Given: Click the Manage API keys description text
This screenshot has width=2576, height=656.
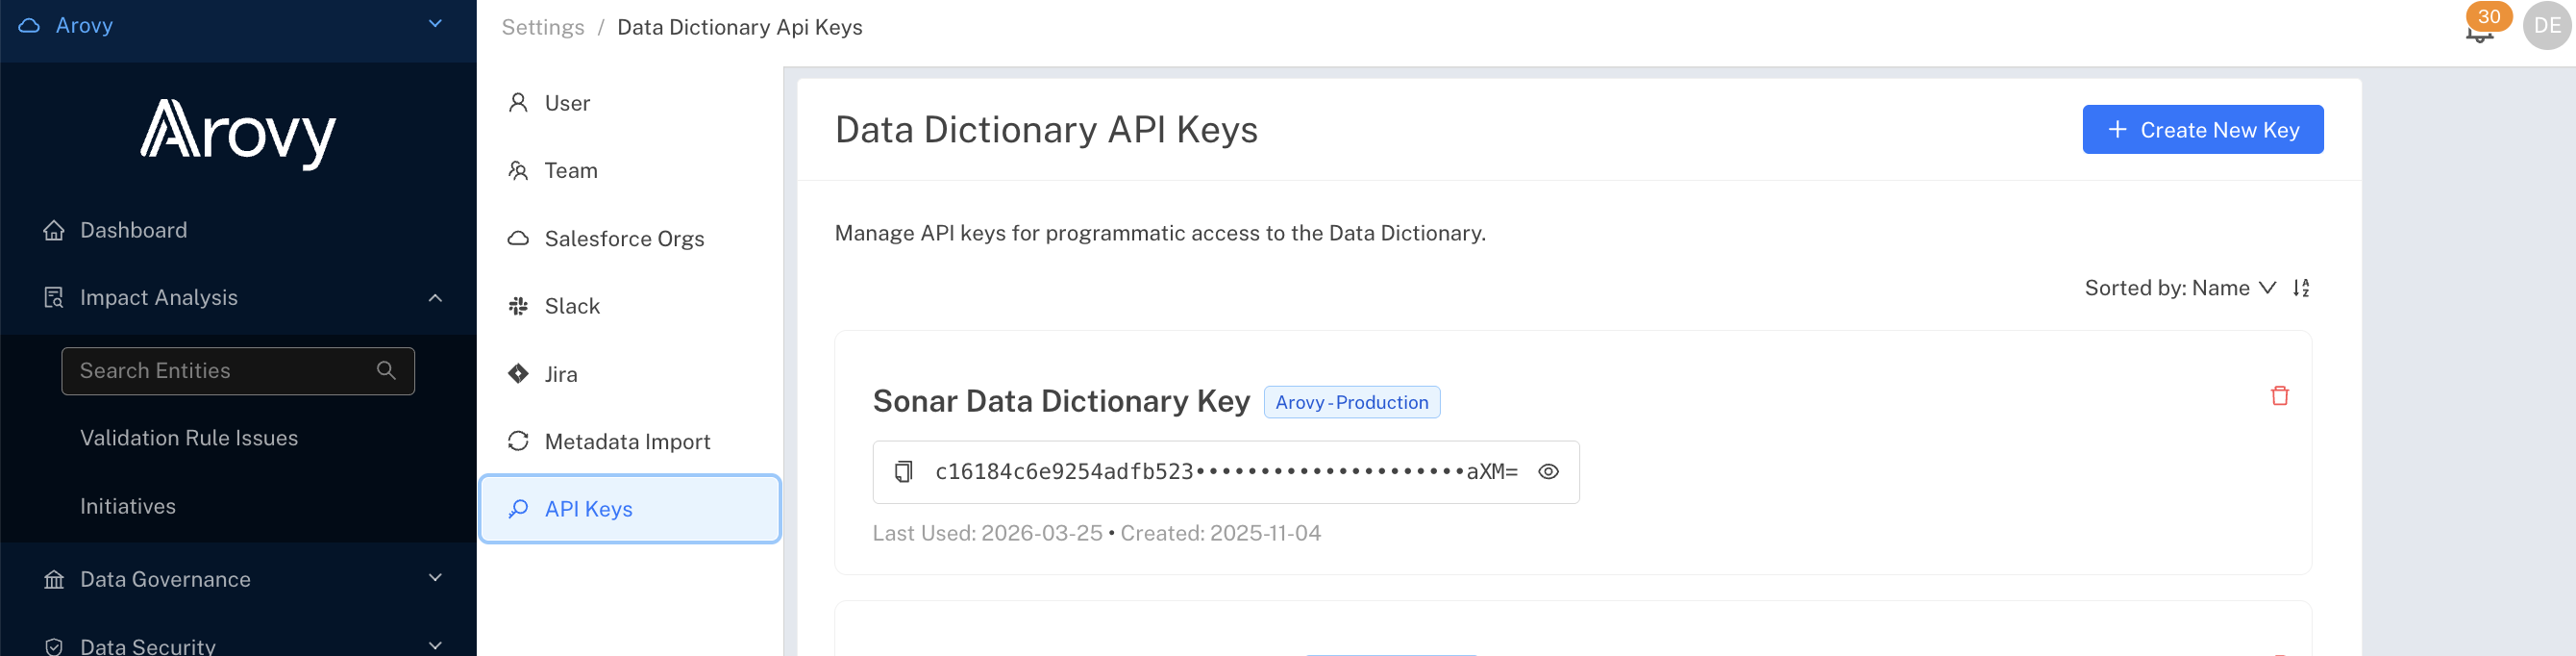Looking at the screenshot, I should coord(1160,233).
